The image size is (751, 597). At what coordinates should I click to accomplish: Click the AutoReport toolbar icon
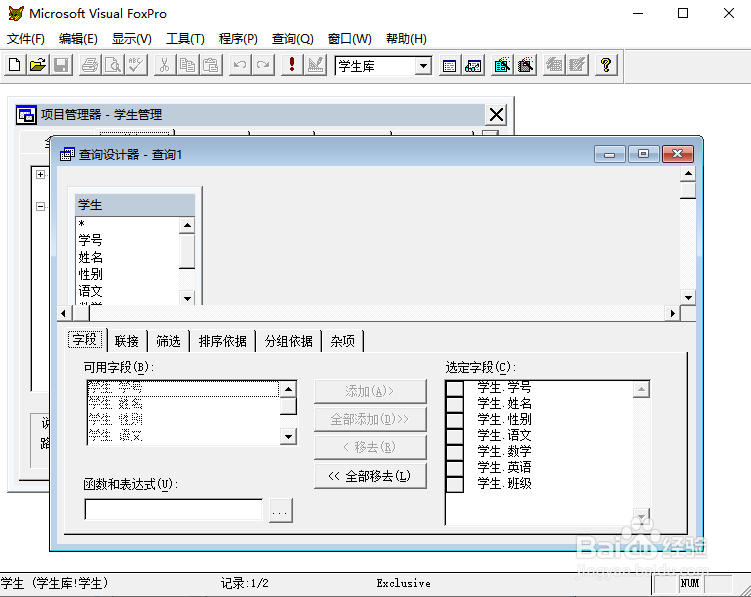point(577,66)
